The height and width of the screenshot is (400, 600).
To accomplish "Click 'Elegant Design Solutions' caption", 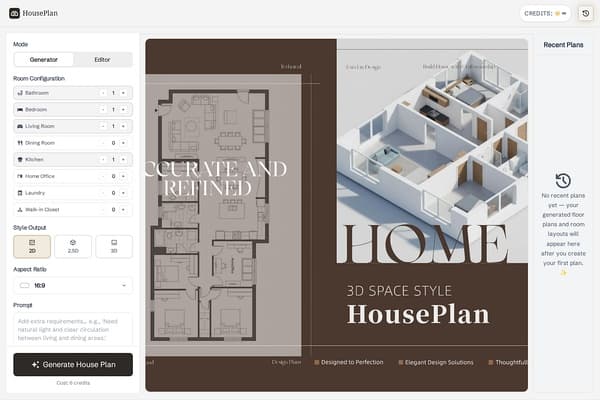I will pos(439,362).
